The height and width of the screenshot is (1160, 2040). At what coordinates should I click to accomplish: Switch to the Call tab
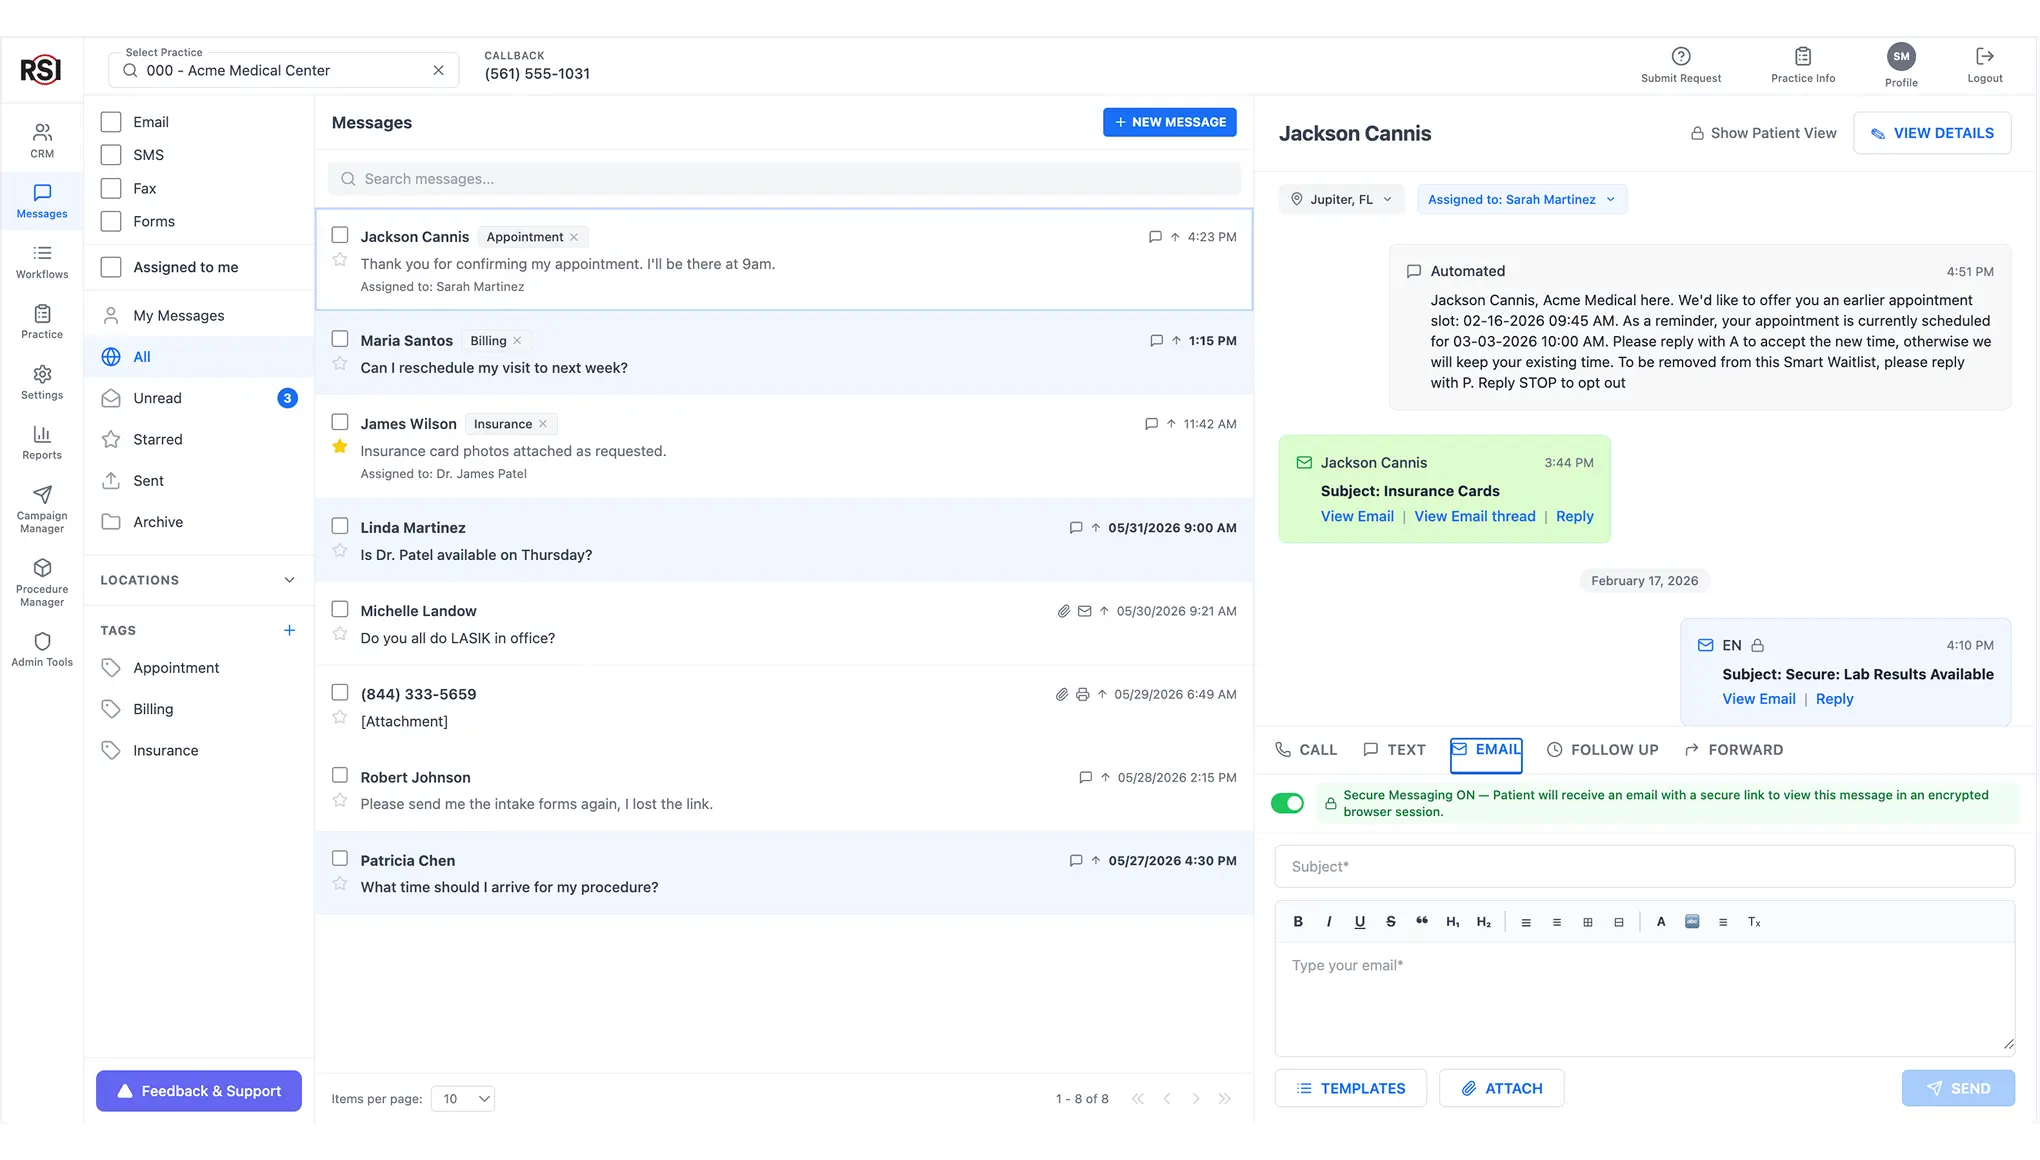[1306, 750]
